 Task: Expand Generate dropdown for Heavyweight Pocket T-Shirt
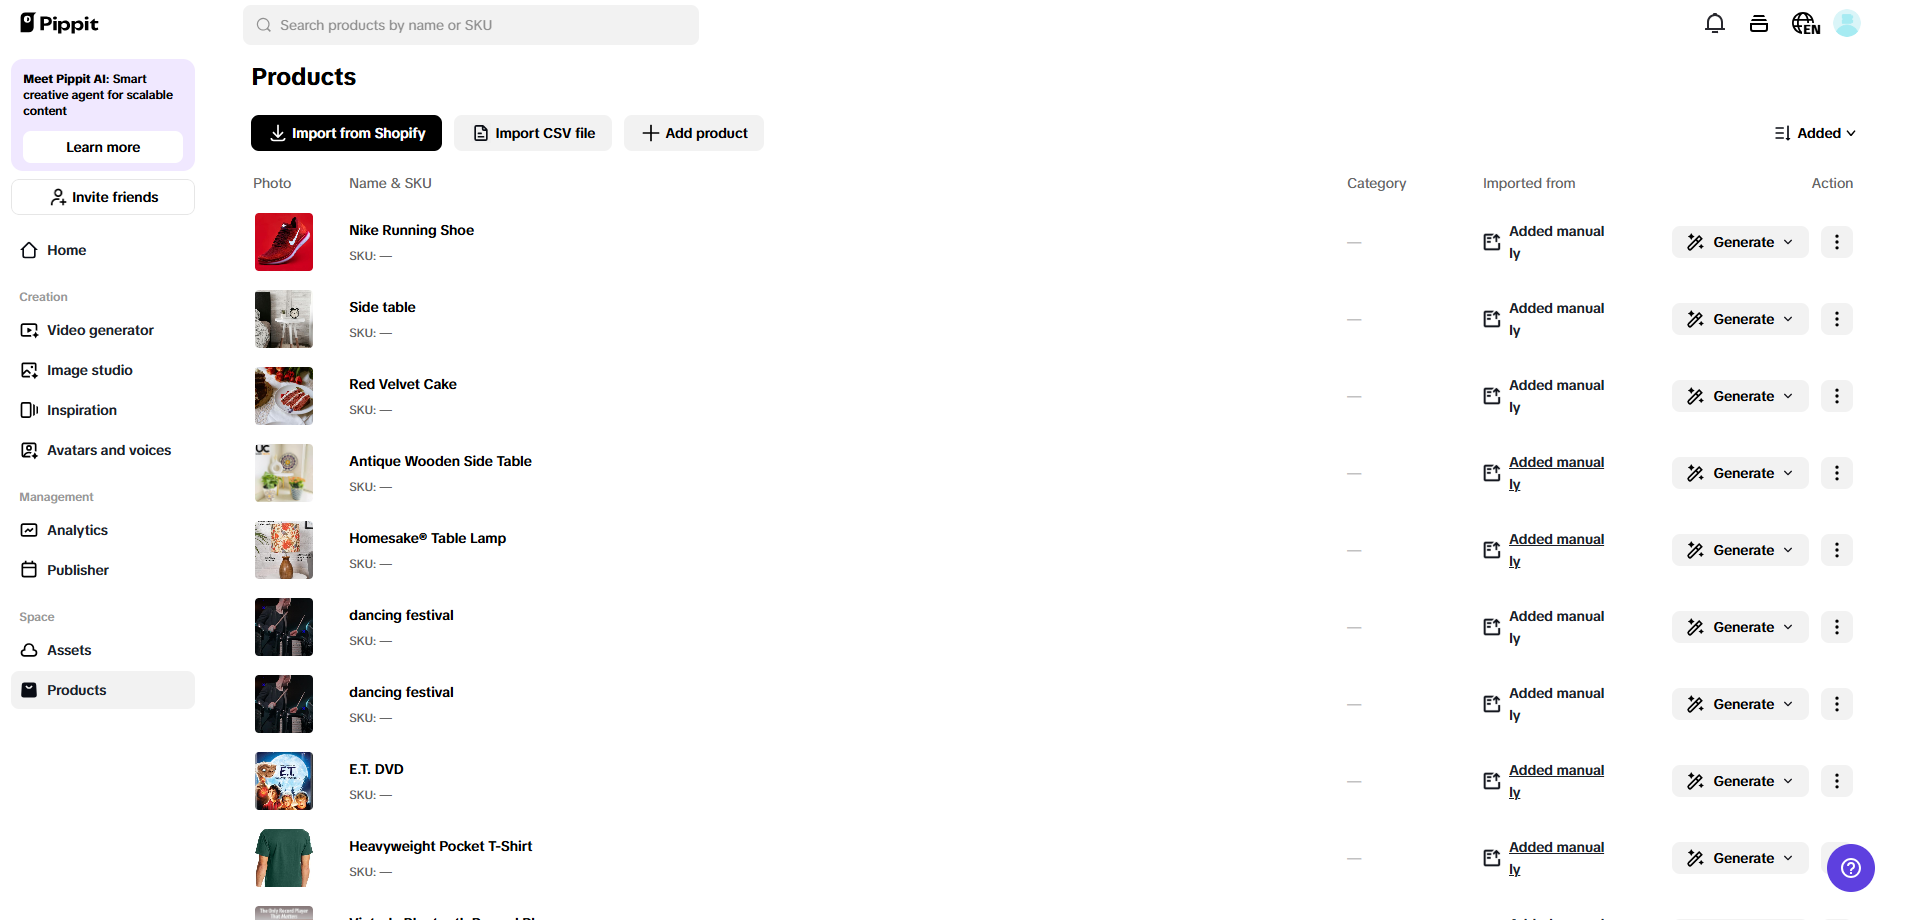tap(1740, 858)
